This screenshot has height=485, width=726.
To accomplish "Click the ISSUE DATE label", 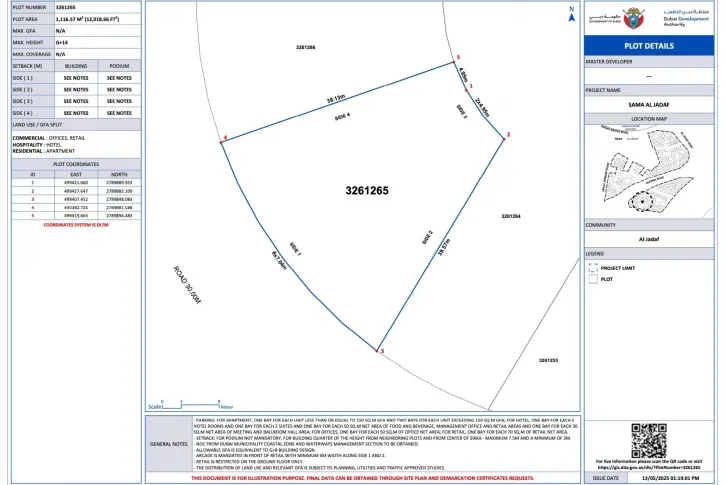I will coord(606,478).
